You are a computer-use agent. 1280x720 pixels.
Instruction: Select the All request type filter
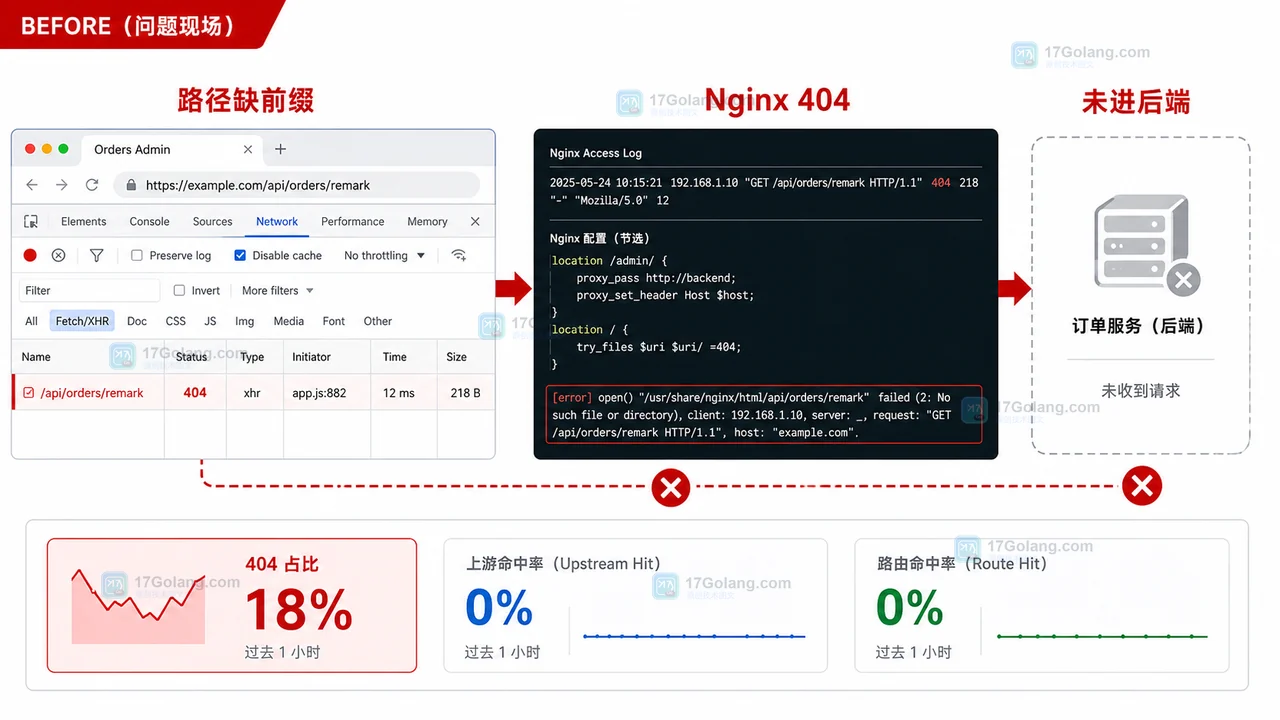31,321
